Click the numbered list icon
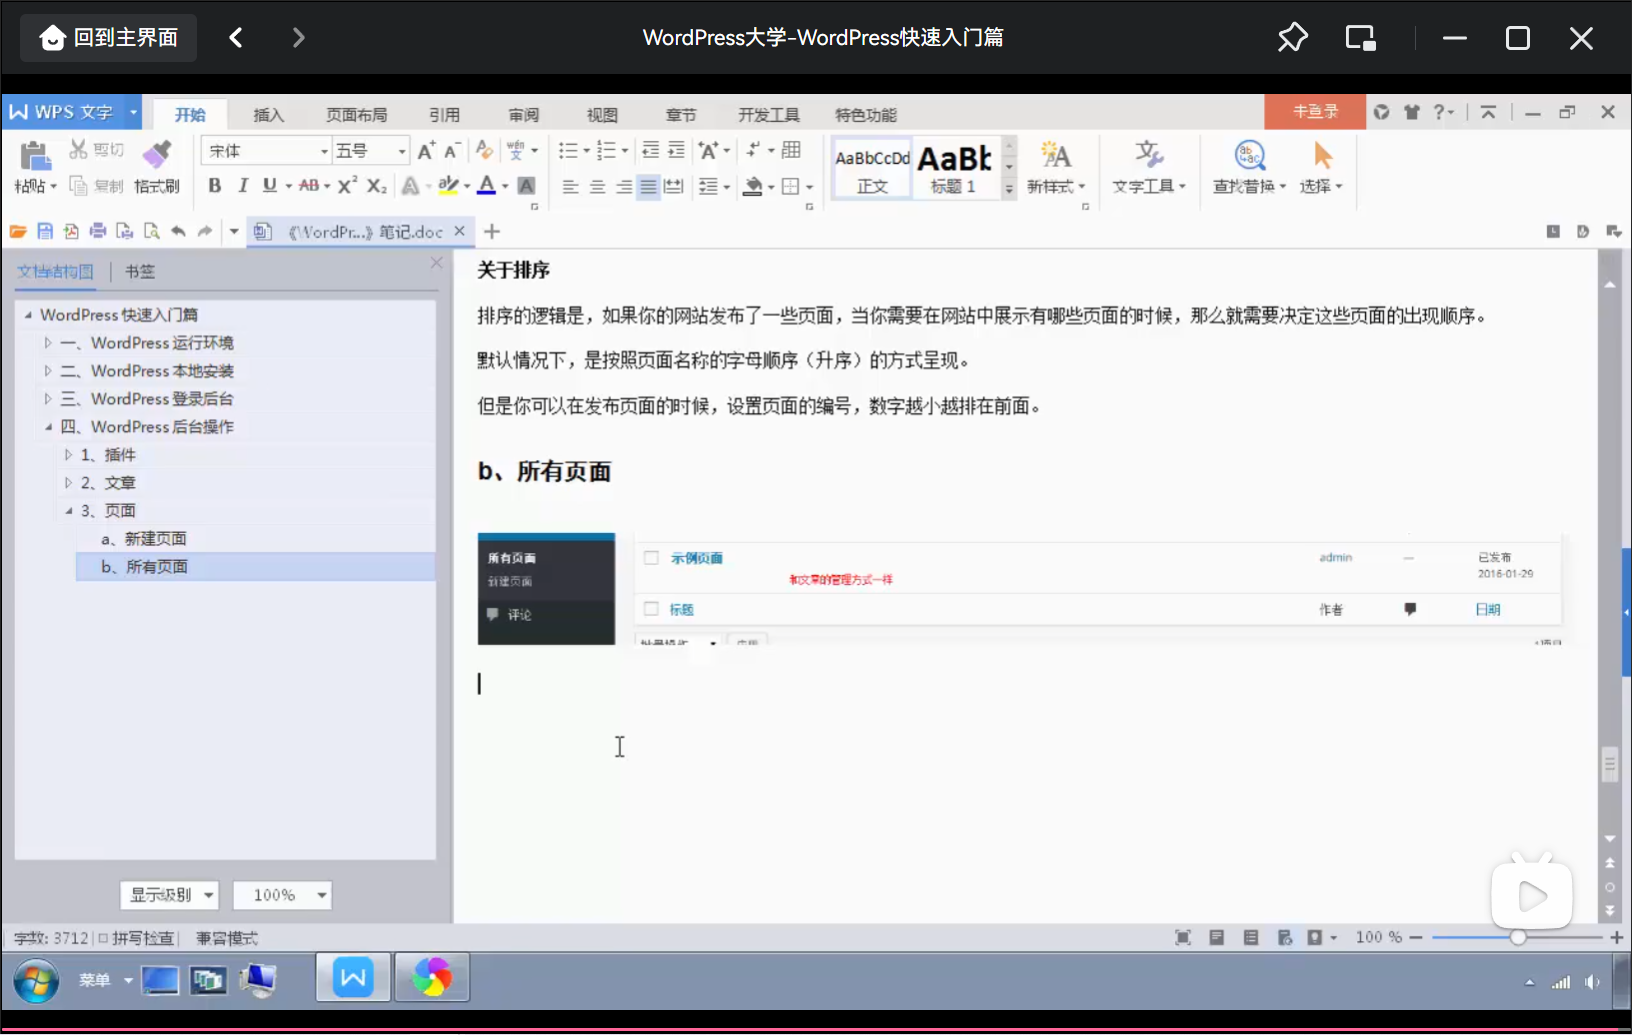Screen dimensions: 1632x1035 606,151
